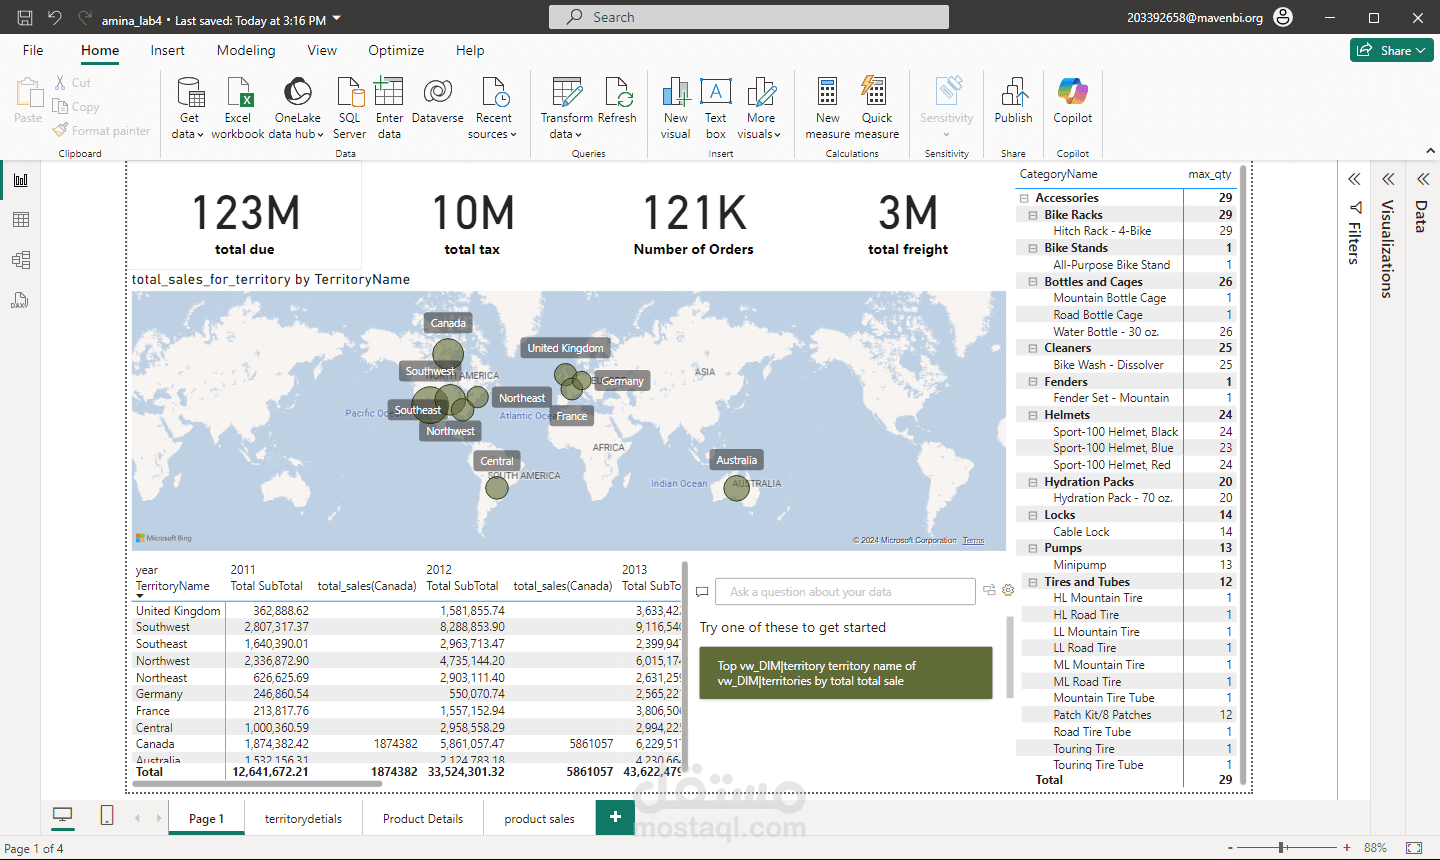The width and height of the screenshot is (1440, 860).
Task: Open the Get data source menu
Action: coord(188,108)
